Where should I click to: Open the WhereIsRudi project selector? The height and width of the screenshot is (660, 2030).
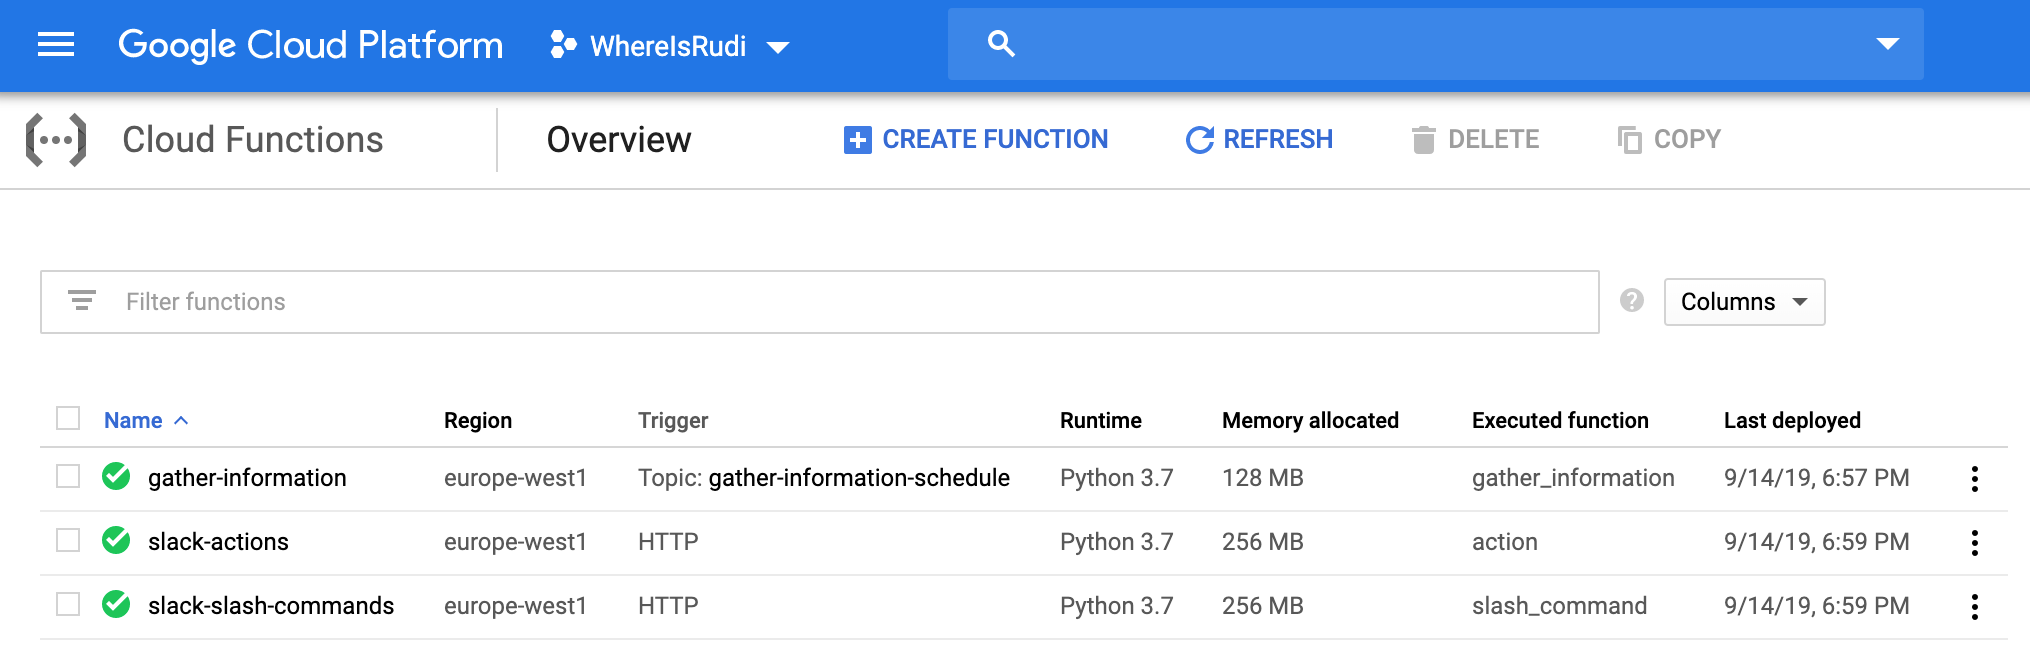point(670,46)
